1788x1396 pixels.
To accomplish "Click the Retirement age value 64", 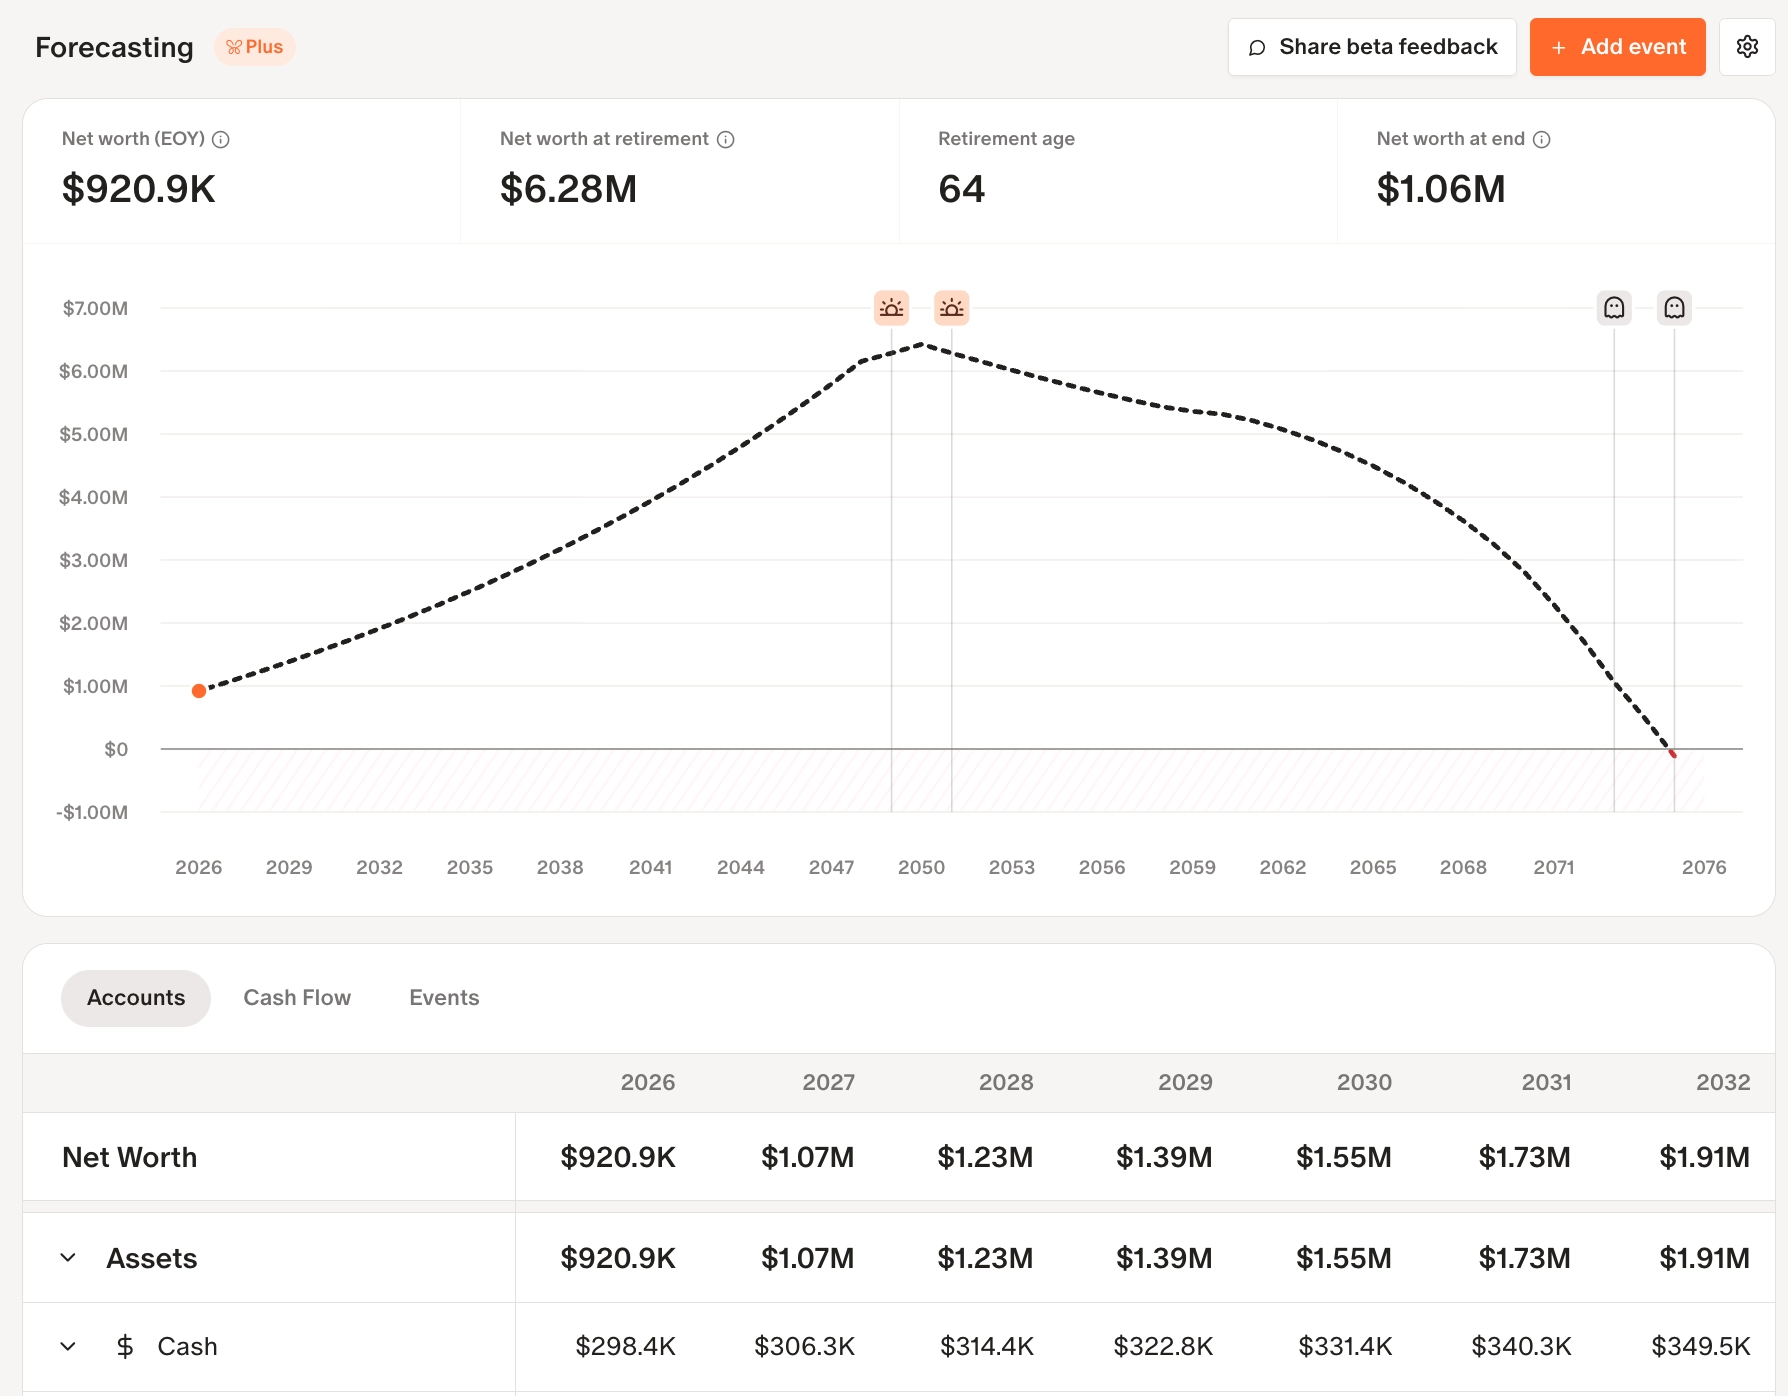I will click(x=962, y=189).
